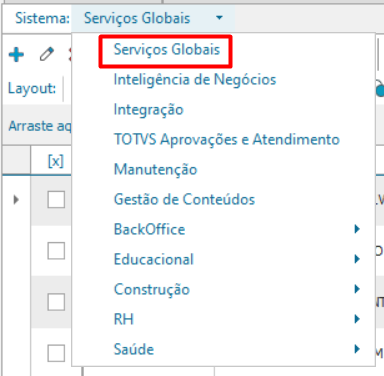Toggle the third row checkbox
Viewport: 384px width, 376px height.
[56, 302]
